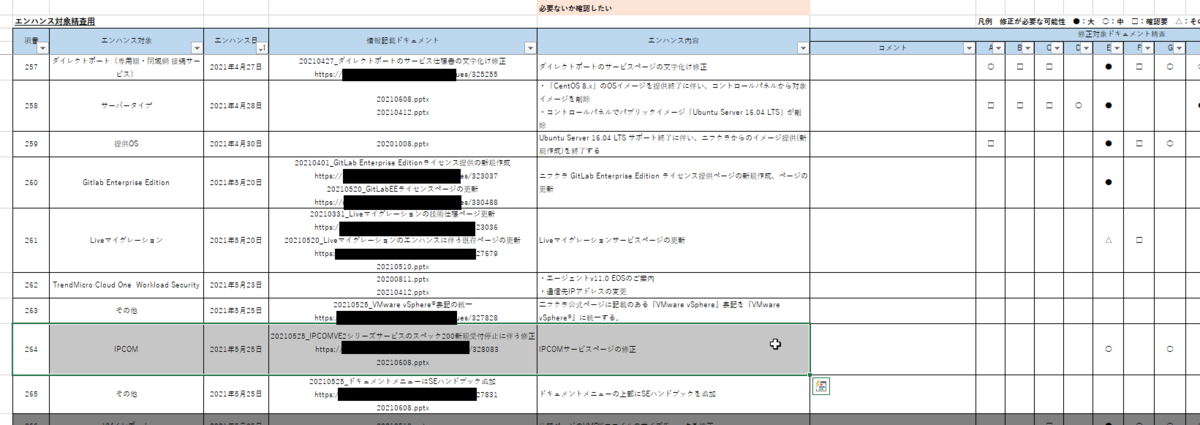Select row number cell 262

(x=31, y=285)
